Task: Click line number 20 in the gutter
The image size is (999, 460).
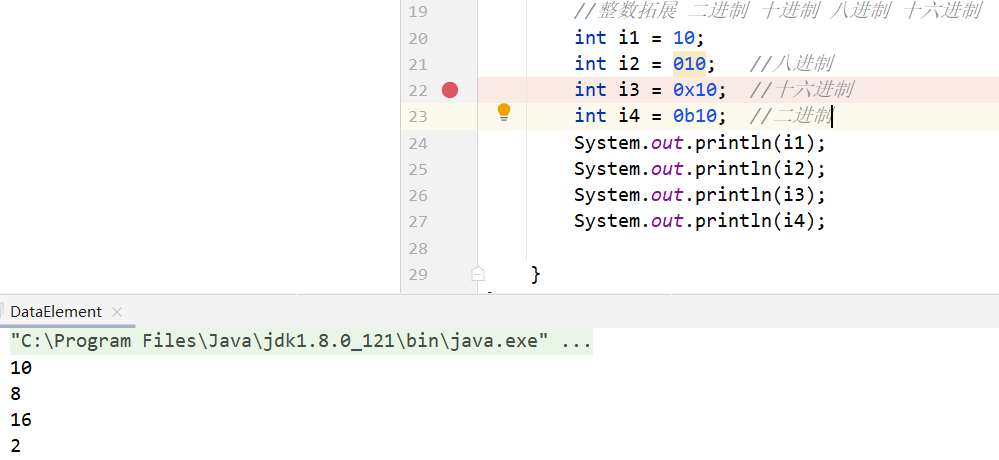Action: (x=418, y=38)
